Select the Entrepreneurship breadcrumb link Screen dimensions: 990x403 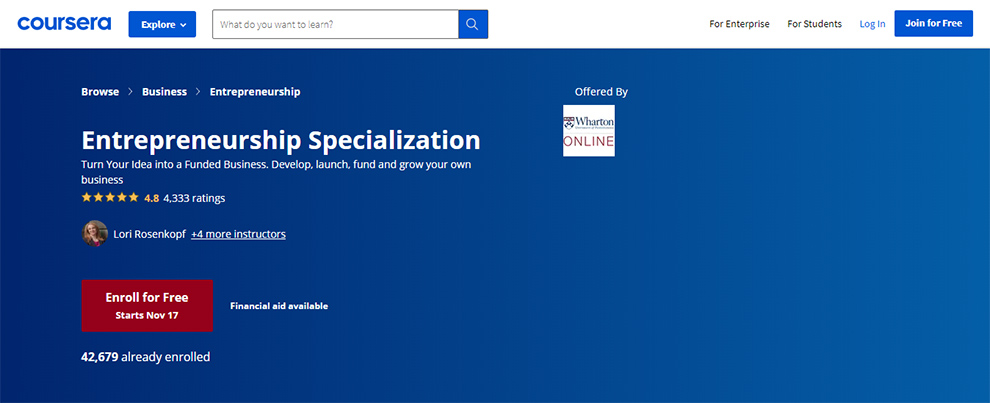pos(255,92)
